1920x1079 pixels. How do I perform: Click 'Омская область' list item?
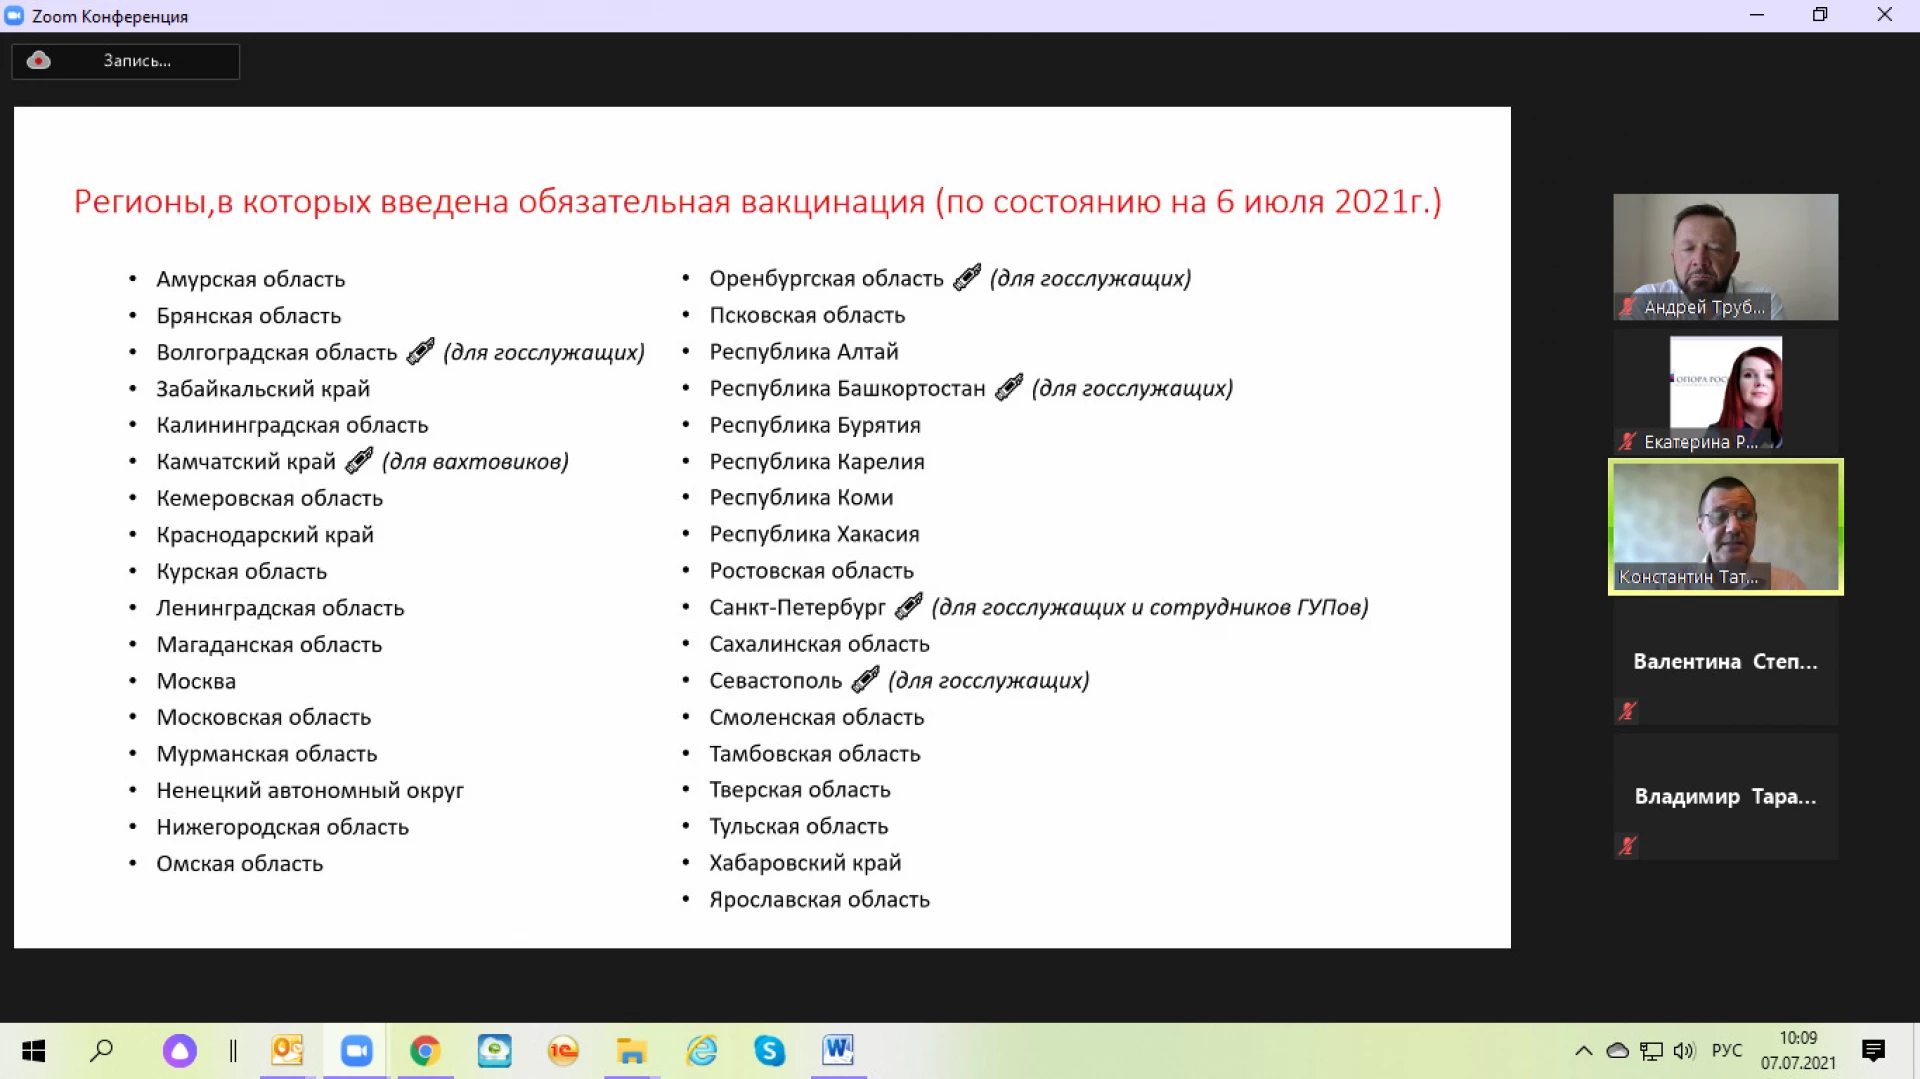click(239, 863)
